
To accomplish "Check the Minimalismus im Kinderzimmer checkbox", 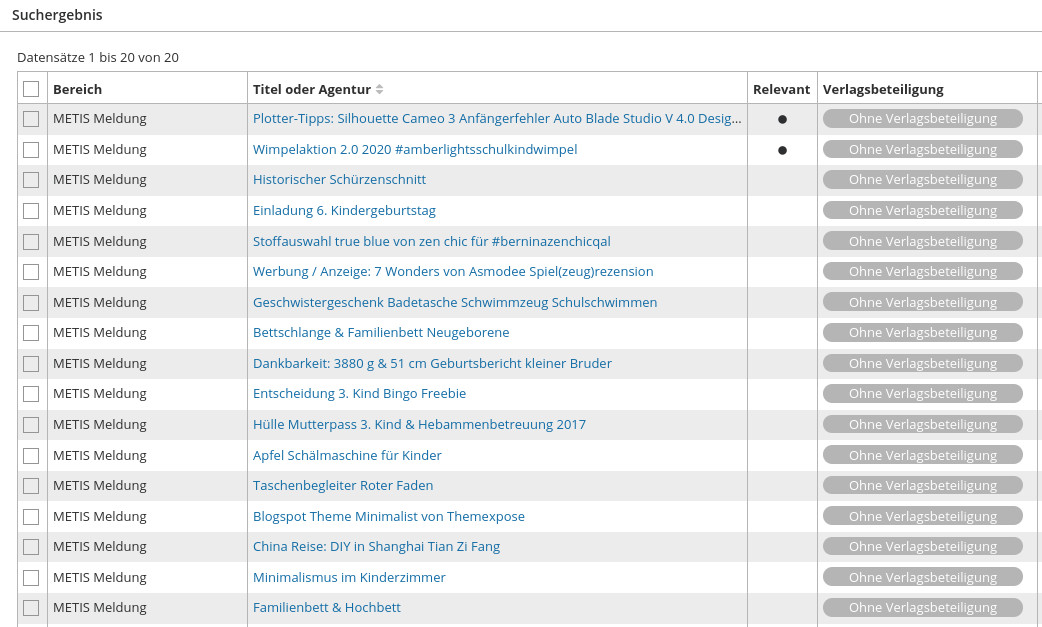I will coord(31,577).
